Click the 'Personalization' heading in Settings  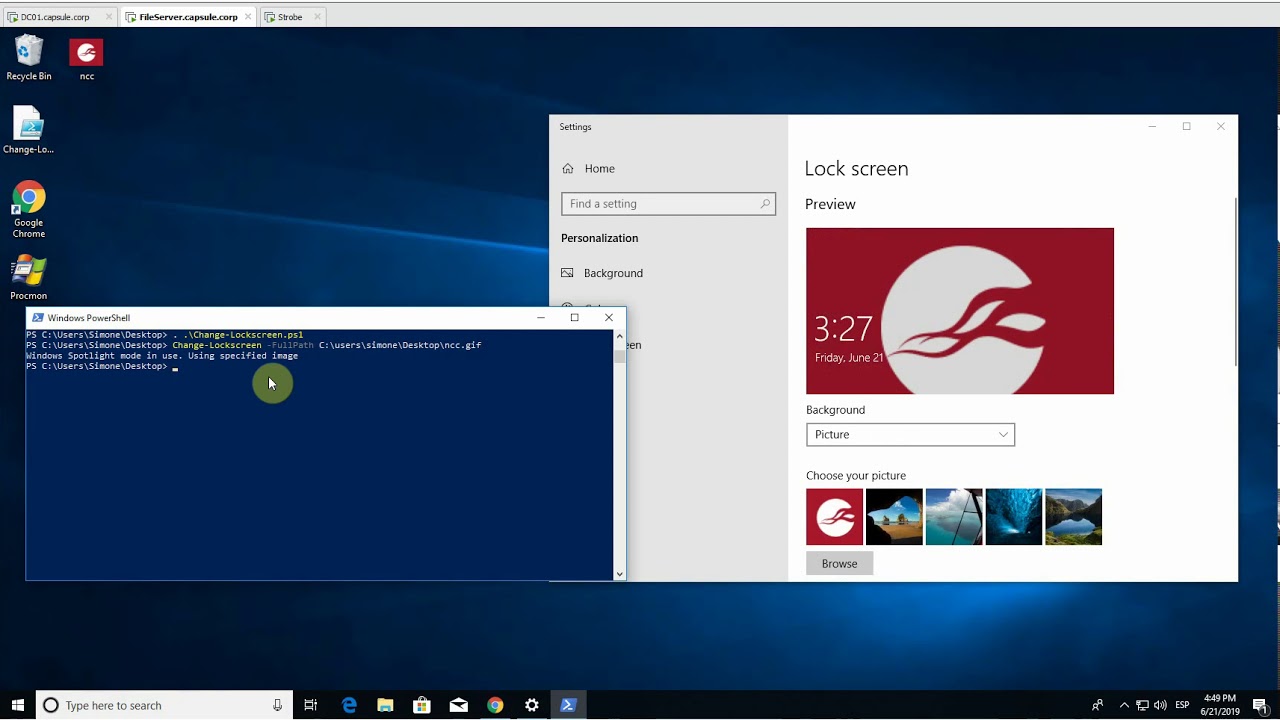tap(599, 238)
